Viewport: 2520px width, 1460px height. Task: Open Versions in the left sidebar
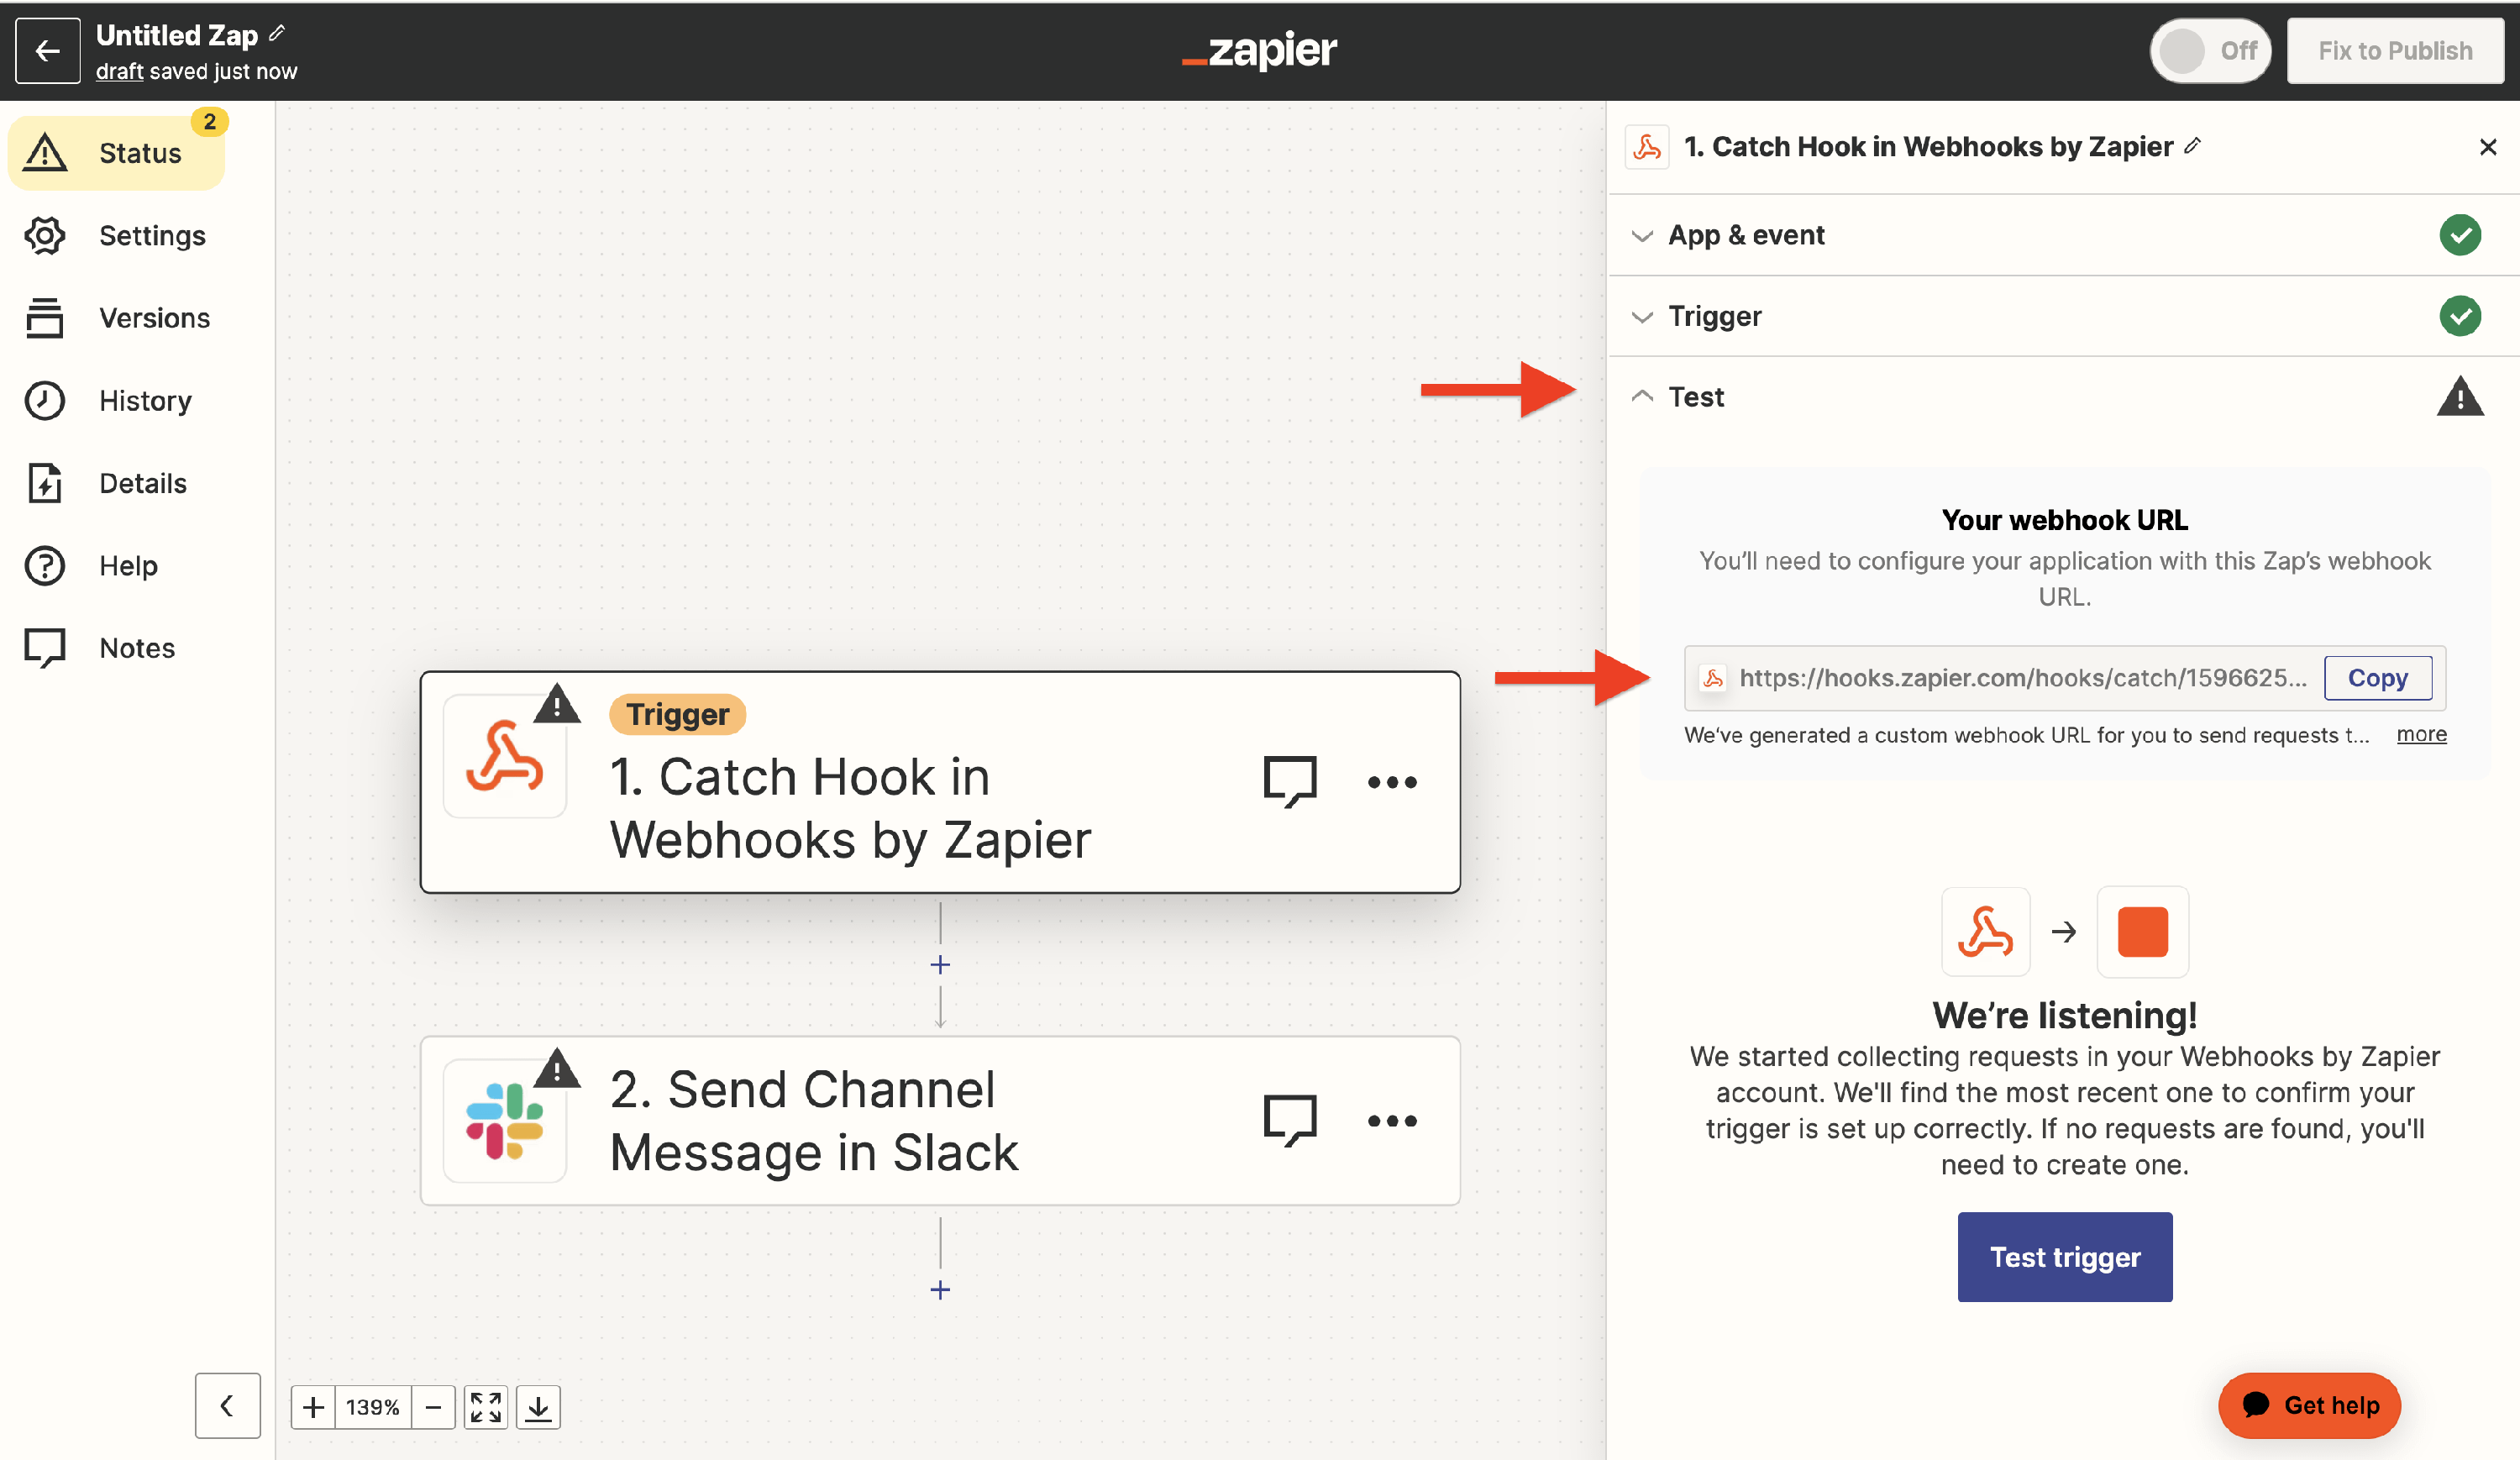click(x=154, y=318)
